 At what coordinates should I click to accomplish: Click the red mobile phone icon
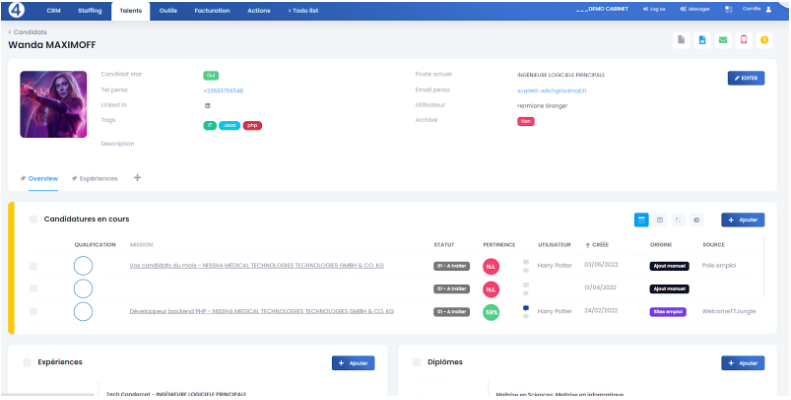[744, 40]
